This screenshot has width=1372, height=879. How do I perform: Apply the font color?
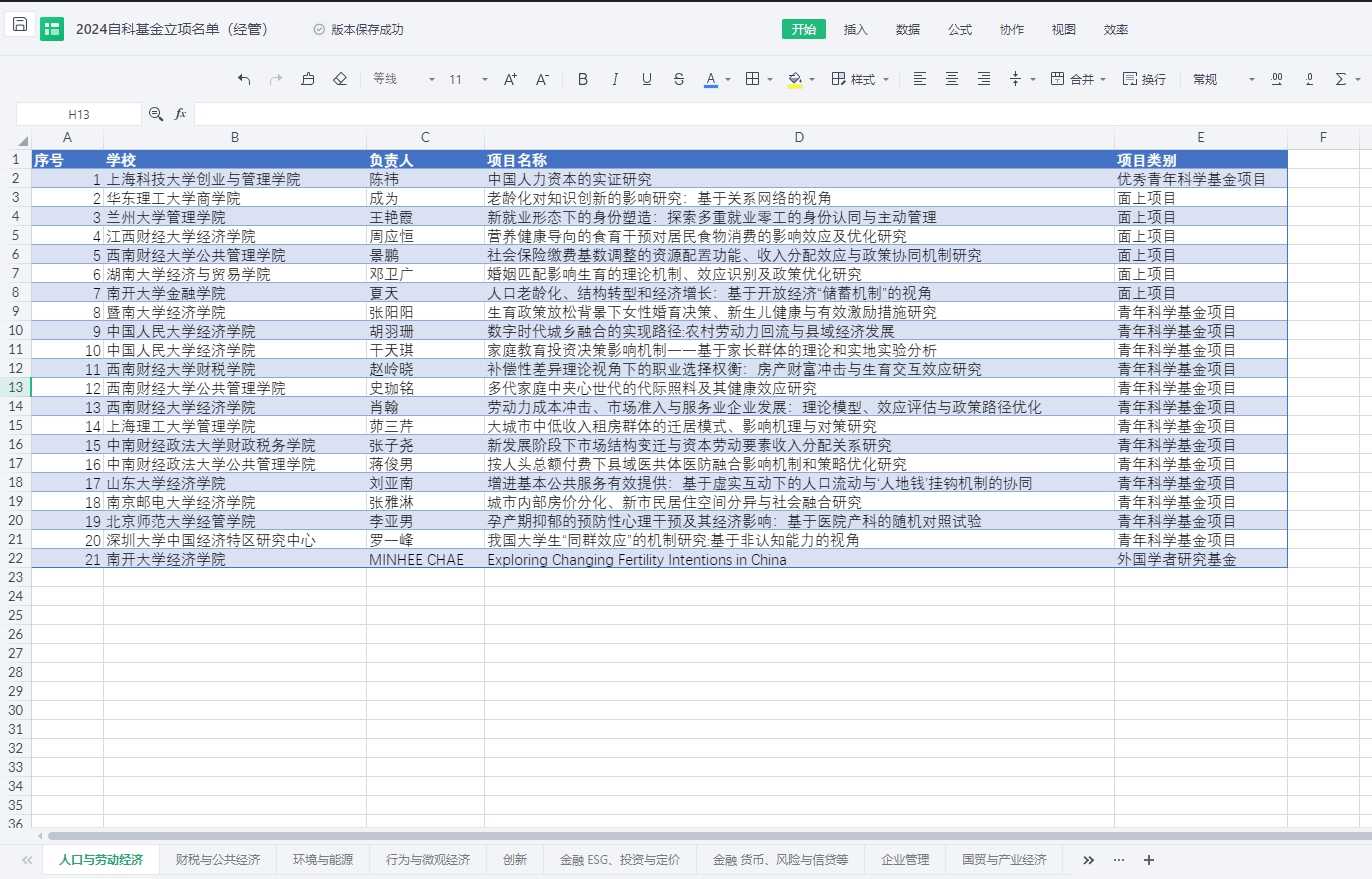coord(711,79)
